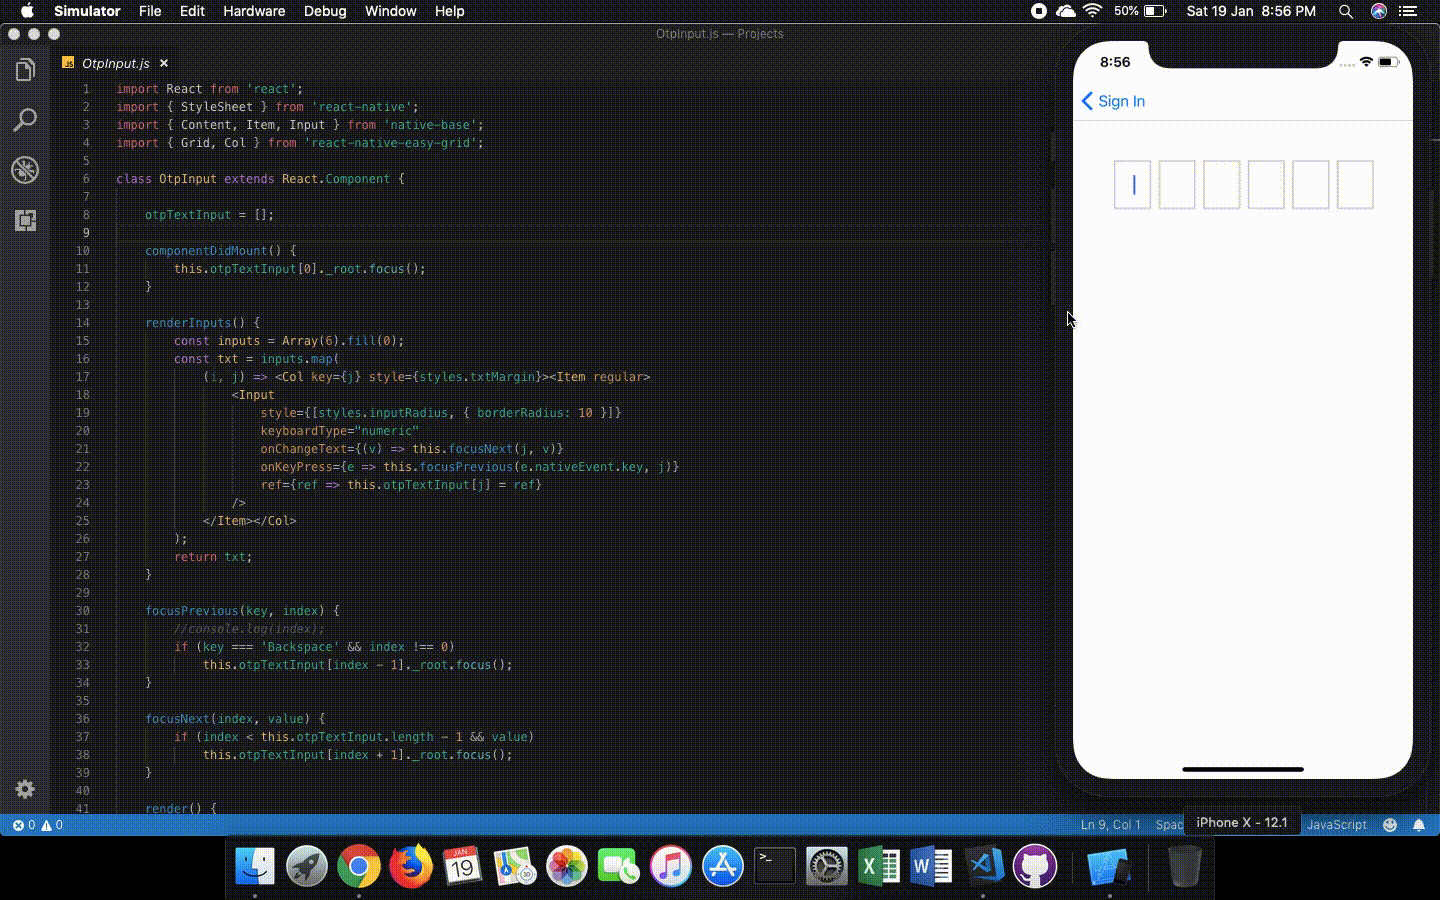
Task: Open the Search panel magnifier icon
Action: 25,120
